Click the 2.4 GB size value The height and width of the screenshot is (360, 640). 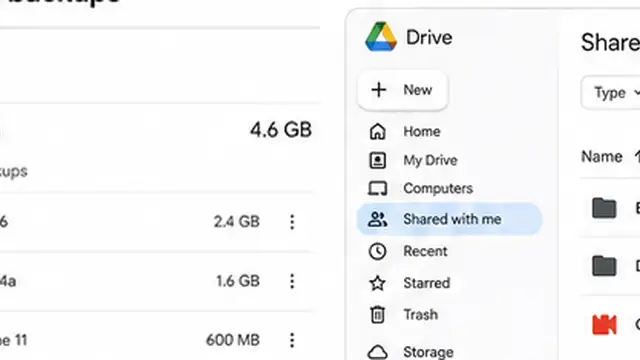tap(237, 222)
